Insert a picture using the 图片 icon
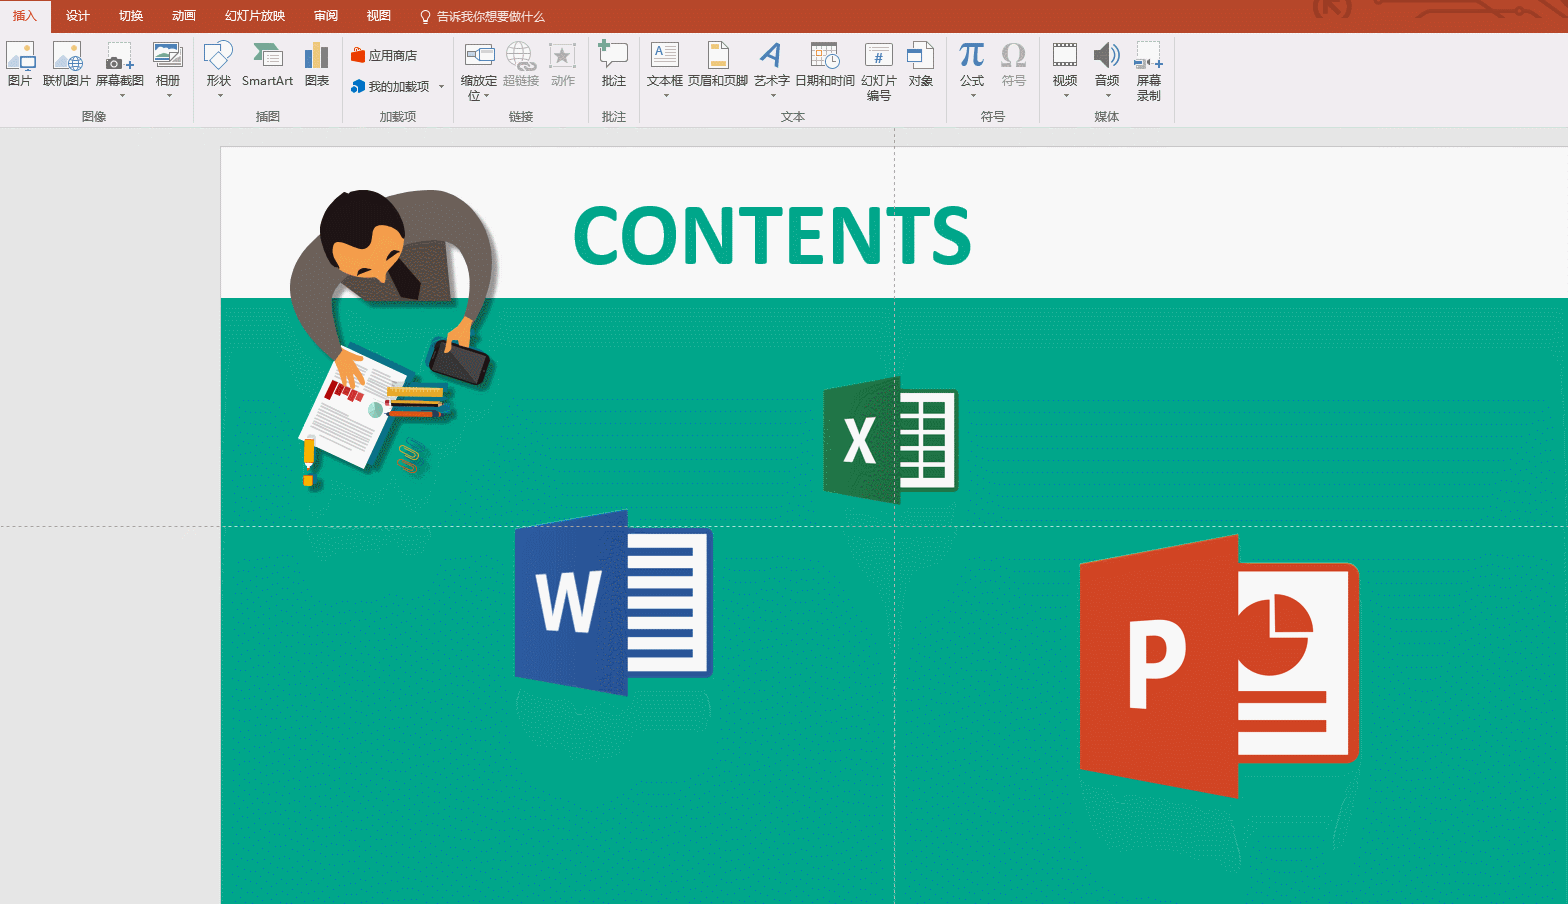Screen dimensions: 1568x904 (20, 64)
